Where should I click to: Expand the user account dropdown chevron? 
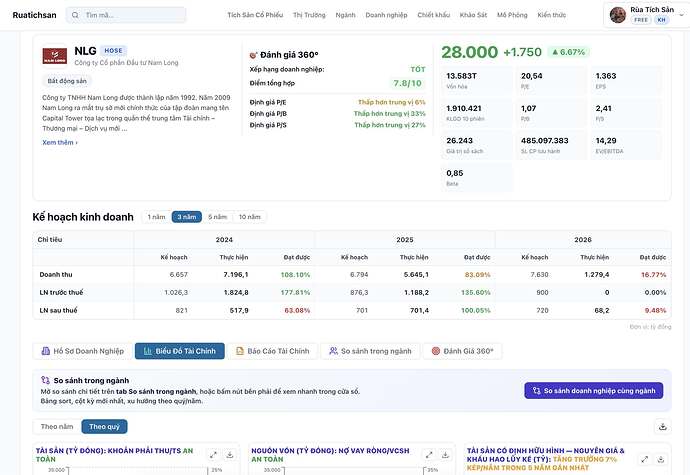682,15
